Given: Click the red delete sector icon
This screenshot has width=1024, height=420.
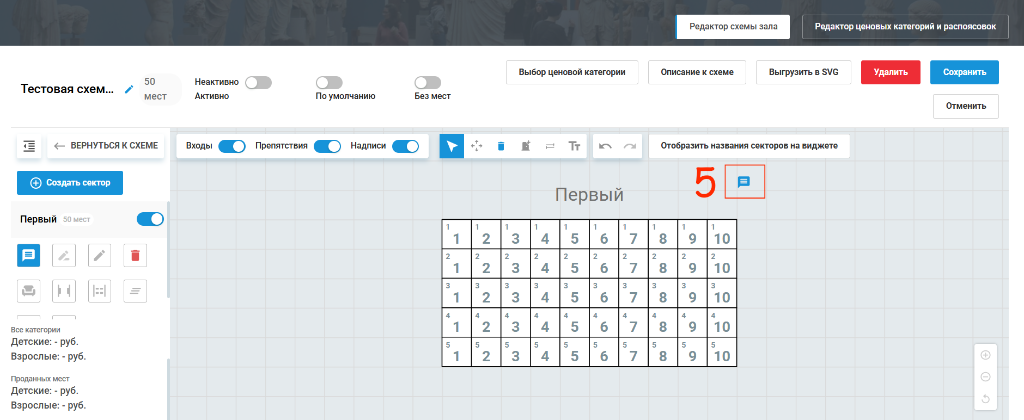Looking at the screenshot, I should click(135, 255).
